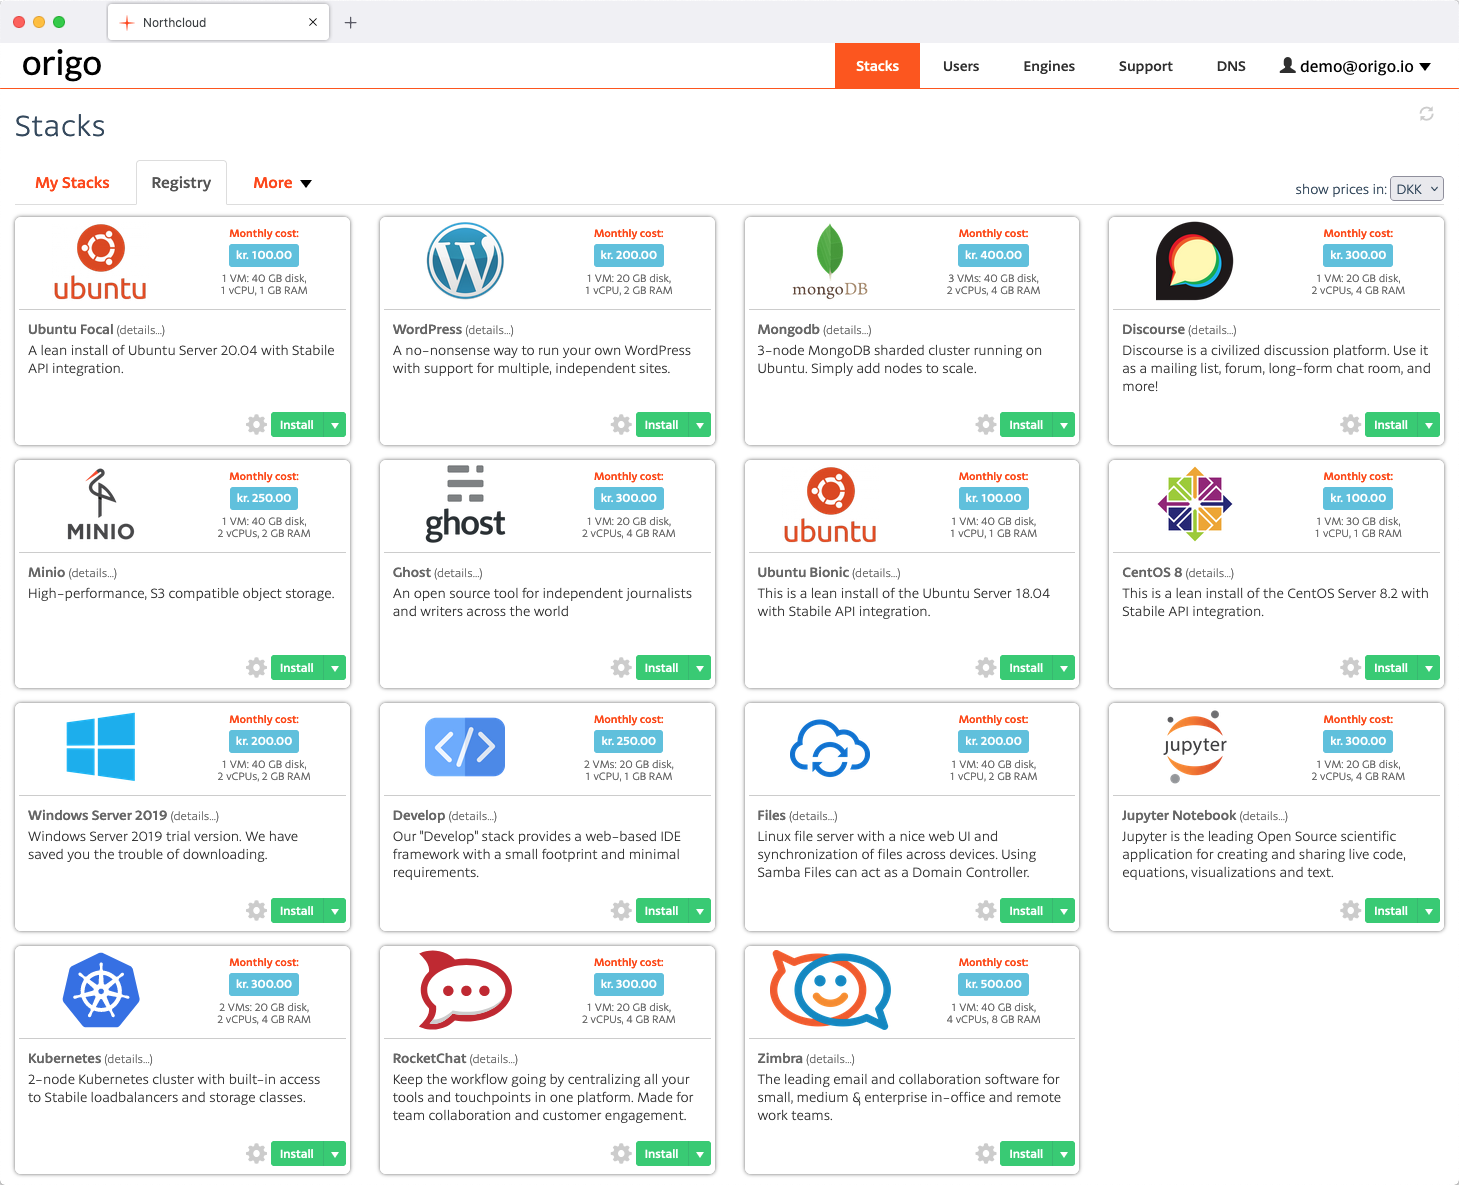The height and width of the screenshot is (1185, 1459).
Task: Open details link for RocketChat
Action: 493,1059
